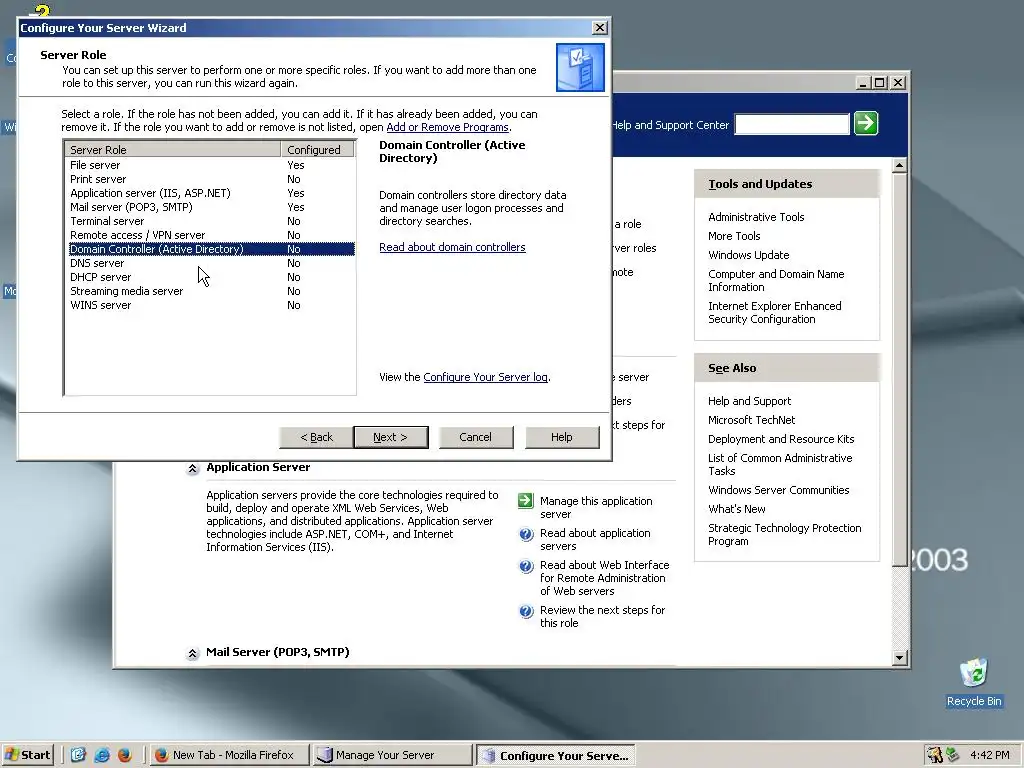The width and height of the screenshot is (1024, 768).
Task: Collapse the Mail Server (POP3, SMTP) section
Action: click(193, 653)
